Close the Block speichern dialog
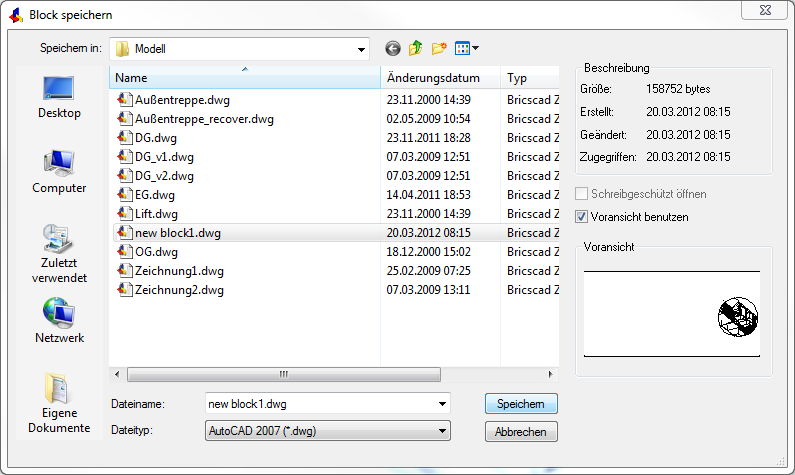Viewport: 795px width, 475px height. [765, 10]
